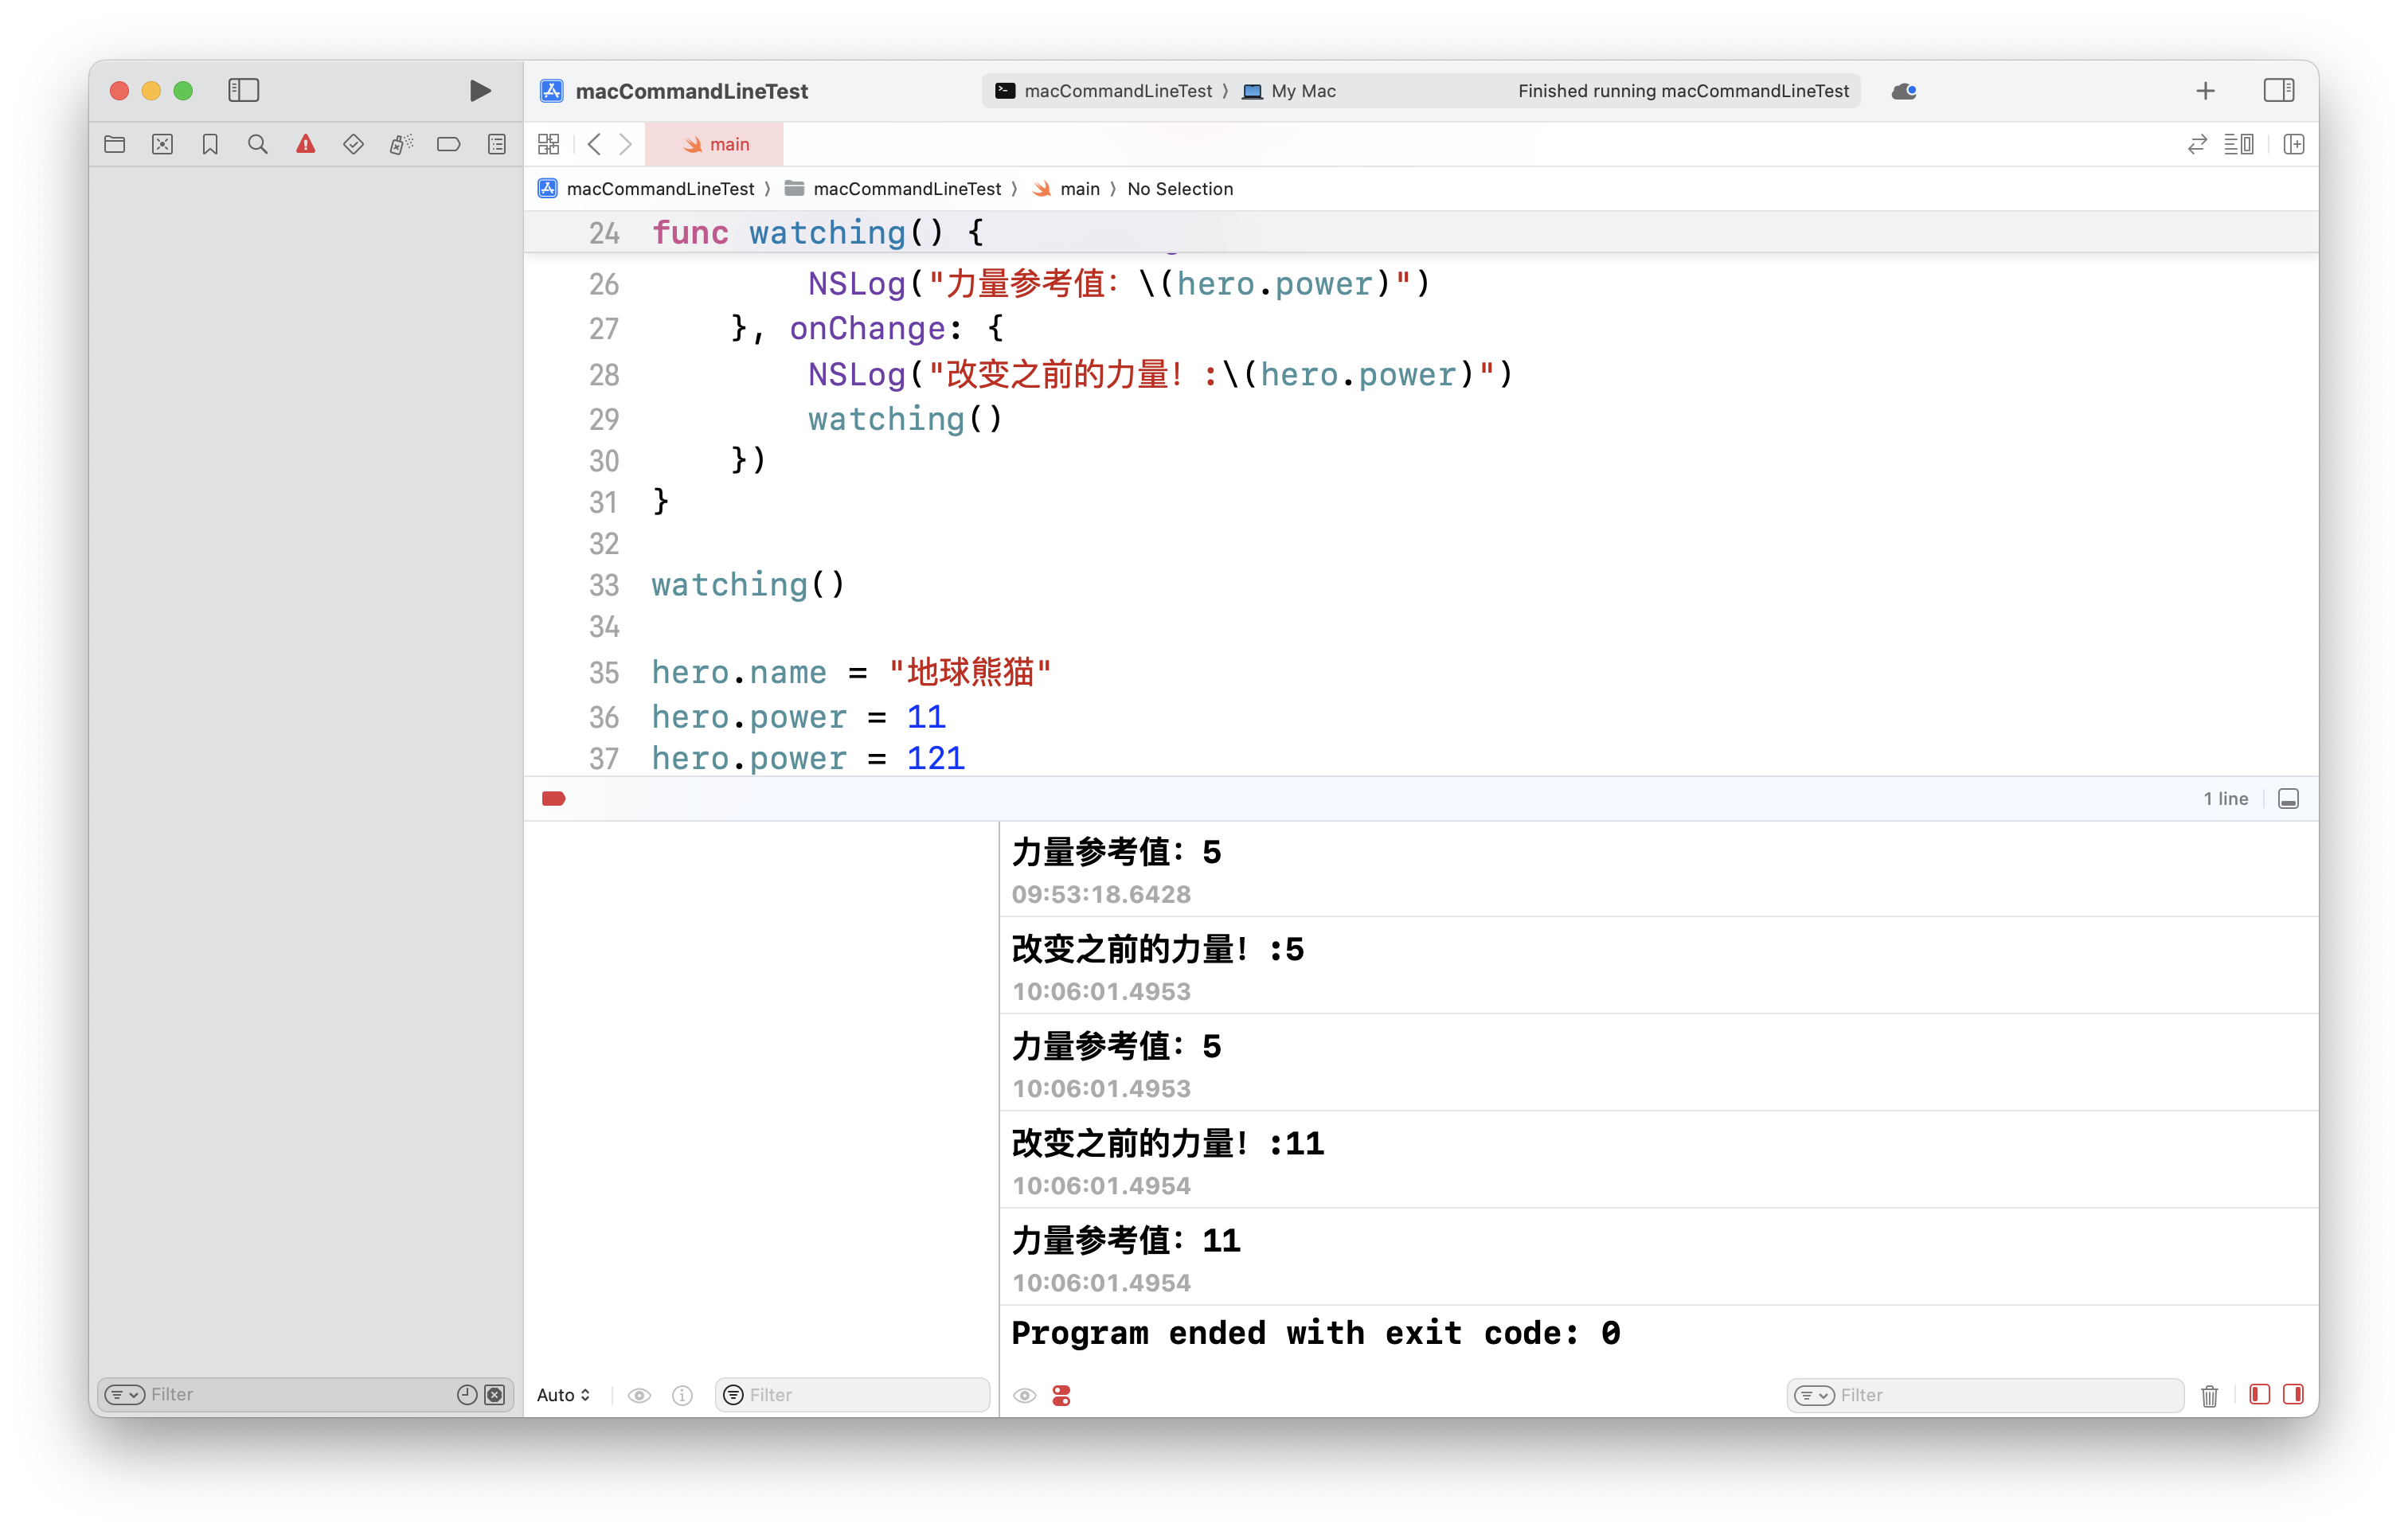Select the main editor tab
Viewport: 2408px width, 1535px height.
pyautogui.click(x=715, y=145)
